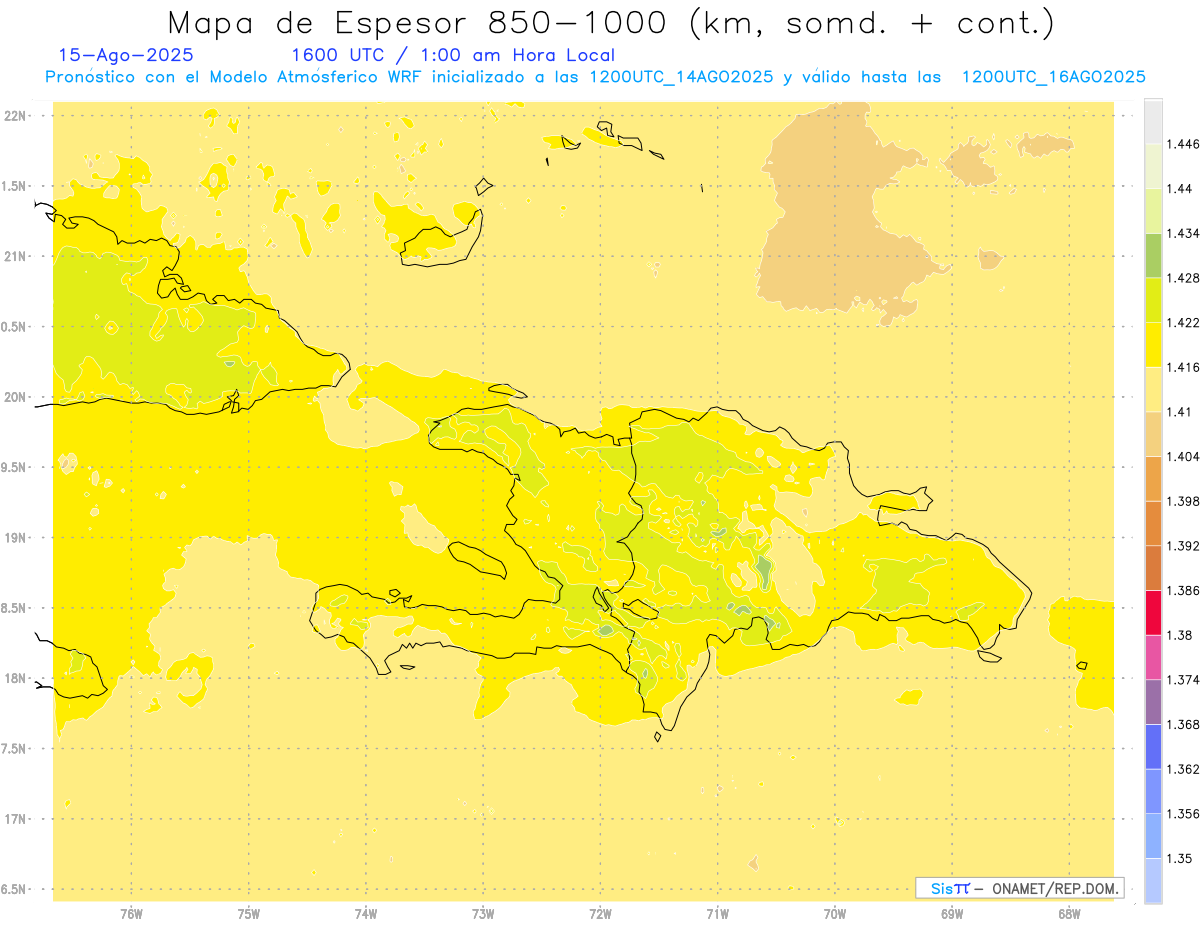The image size is (1200, 927).
Task: Select the colorbar value 1.386
Action: pos(1182,590)
